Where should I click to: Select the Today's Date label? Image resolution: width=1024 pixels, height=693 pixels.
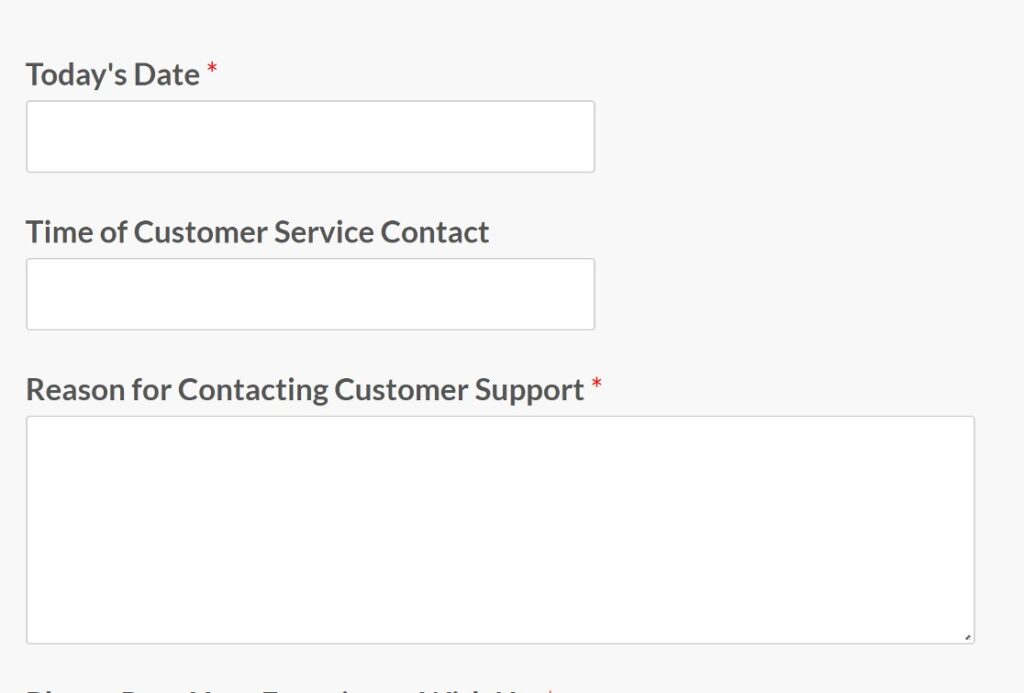(x=113, y=74)
